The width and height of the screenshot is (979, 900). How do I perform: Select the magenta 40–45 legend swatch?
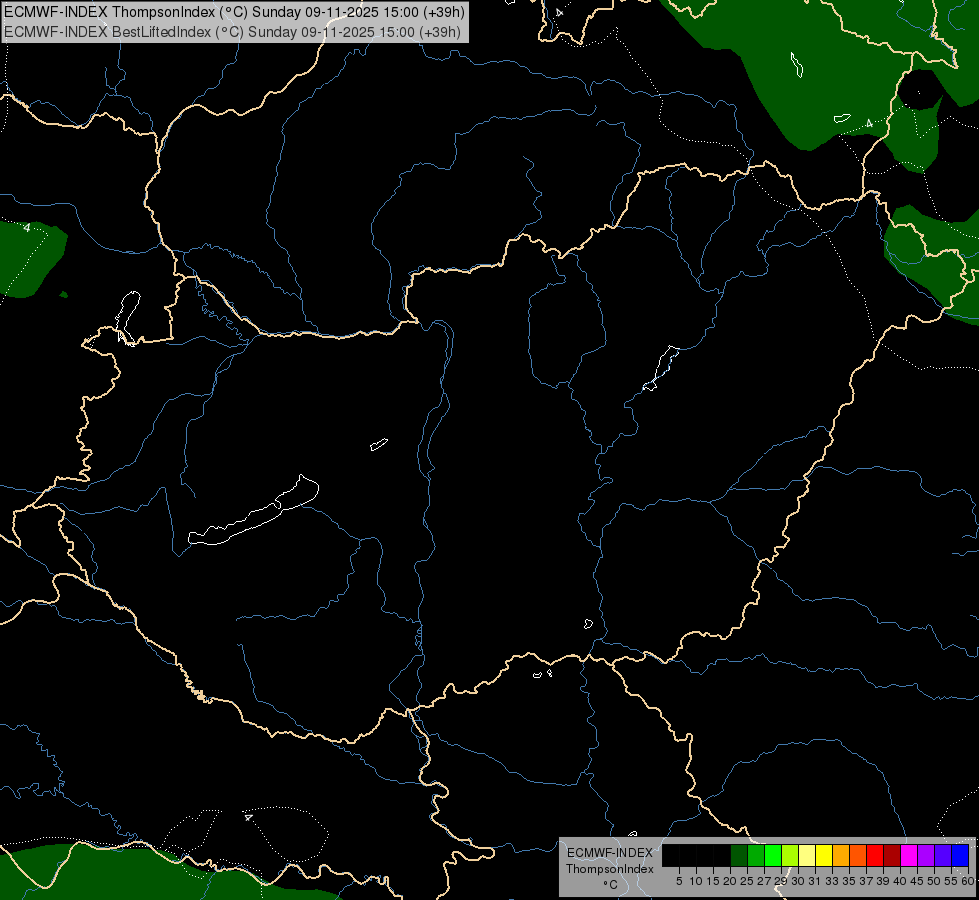click(909, 855)
